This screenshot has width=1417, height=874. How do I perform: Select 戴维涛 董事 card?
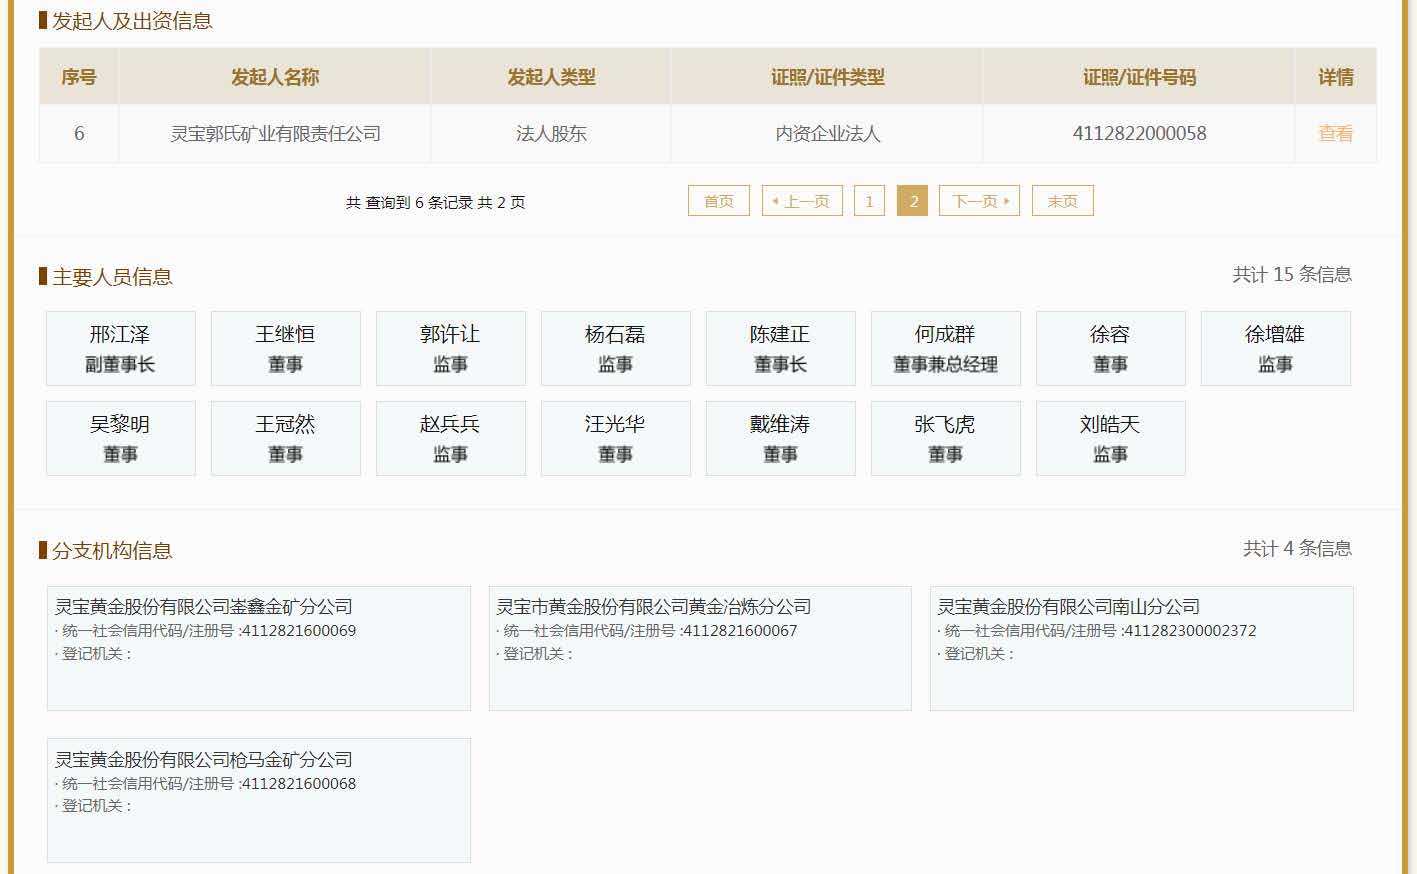[x=780, y=438]
